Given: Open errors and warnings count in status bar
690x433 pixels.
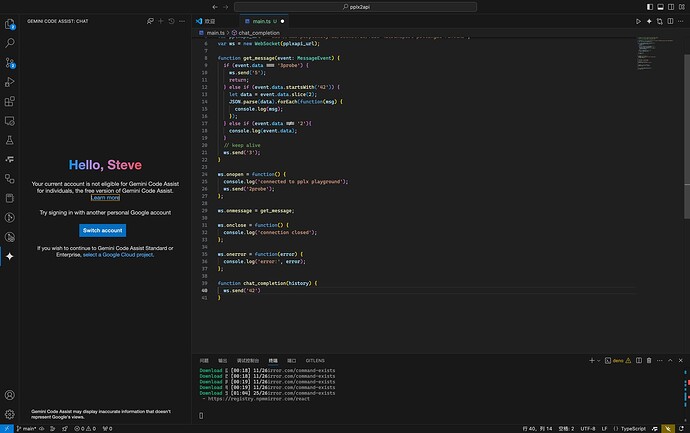Looking at the screenshot, I should pyautogui.click(x=85, y=429).
